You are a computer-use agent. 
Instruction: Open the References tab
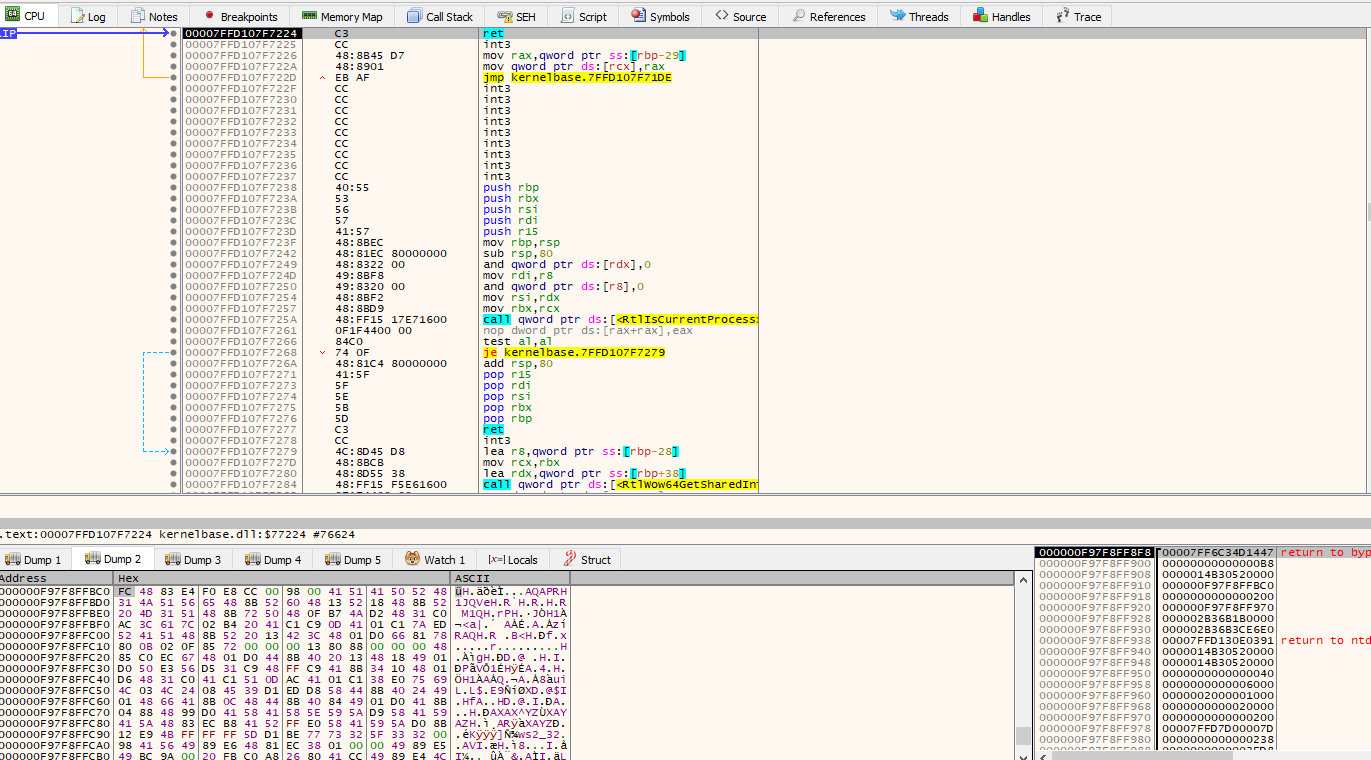pos(828,16)
